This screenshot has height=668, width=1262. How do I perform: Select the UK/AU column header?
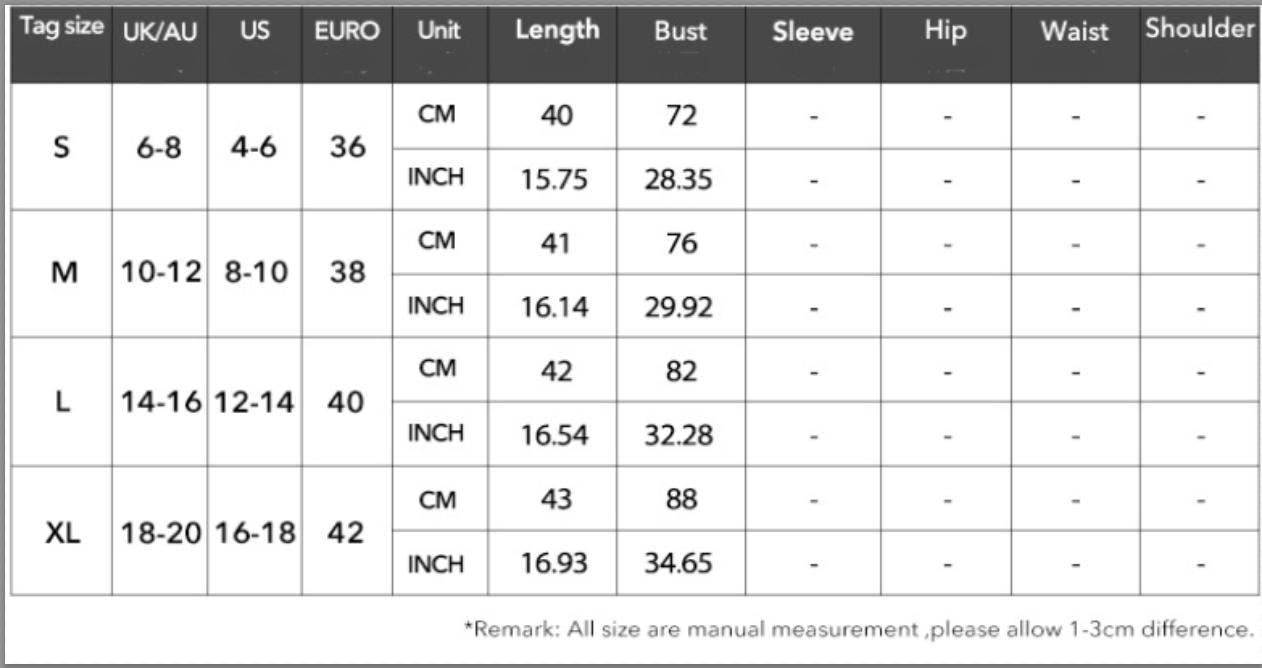(159, 31)
